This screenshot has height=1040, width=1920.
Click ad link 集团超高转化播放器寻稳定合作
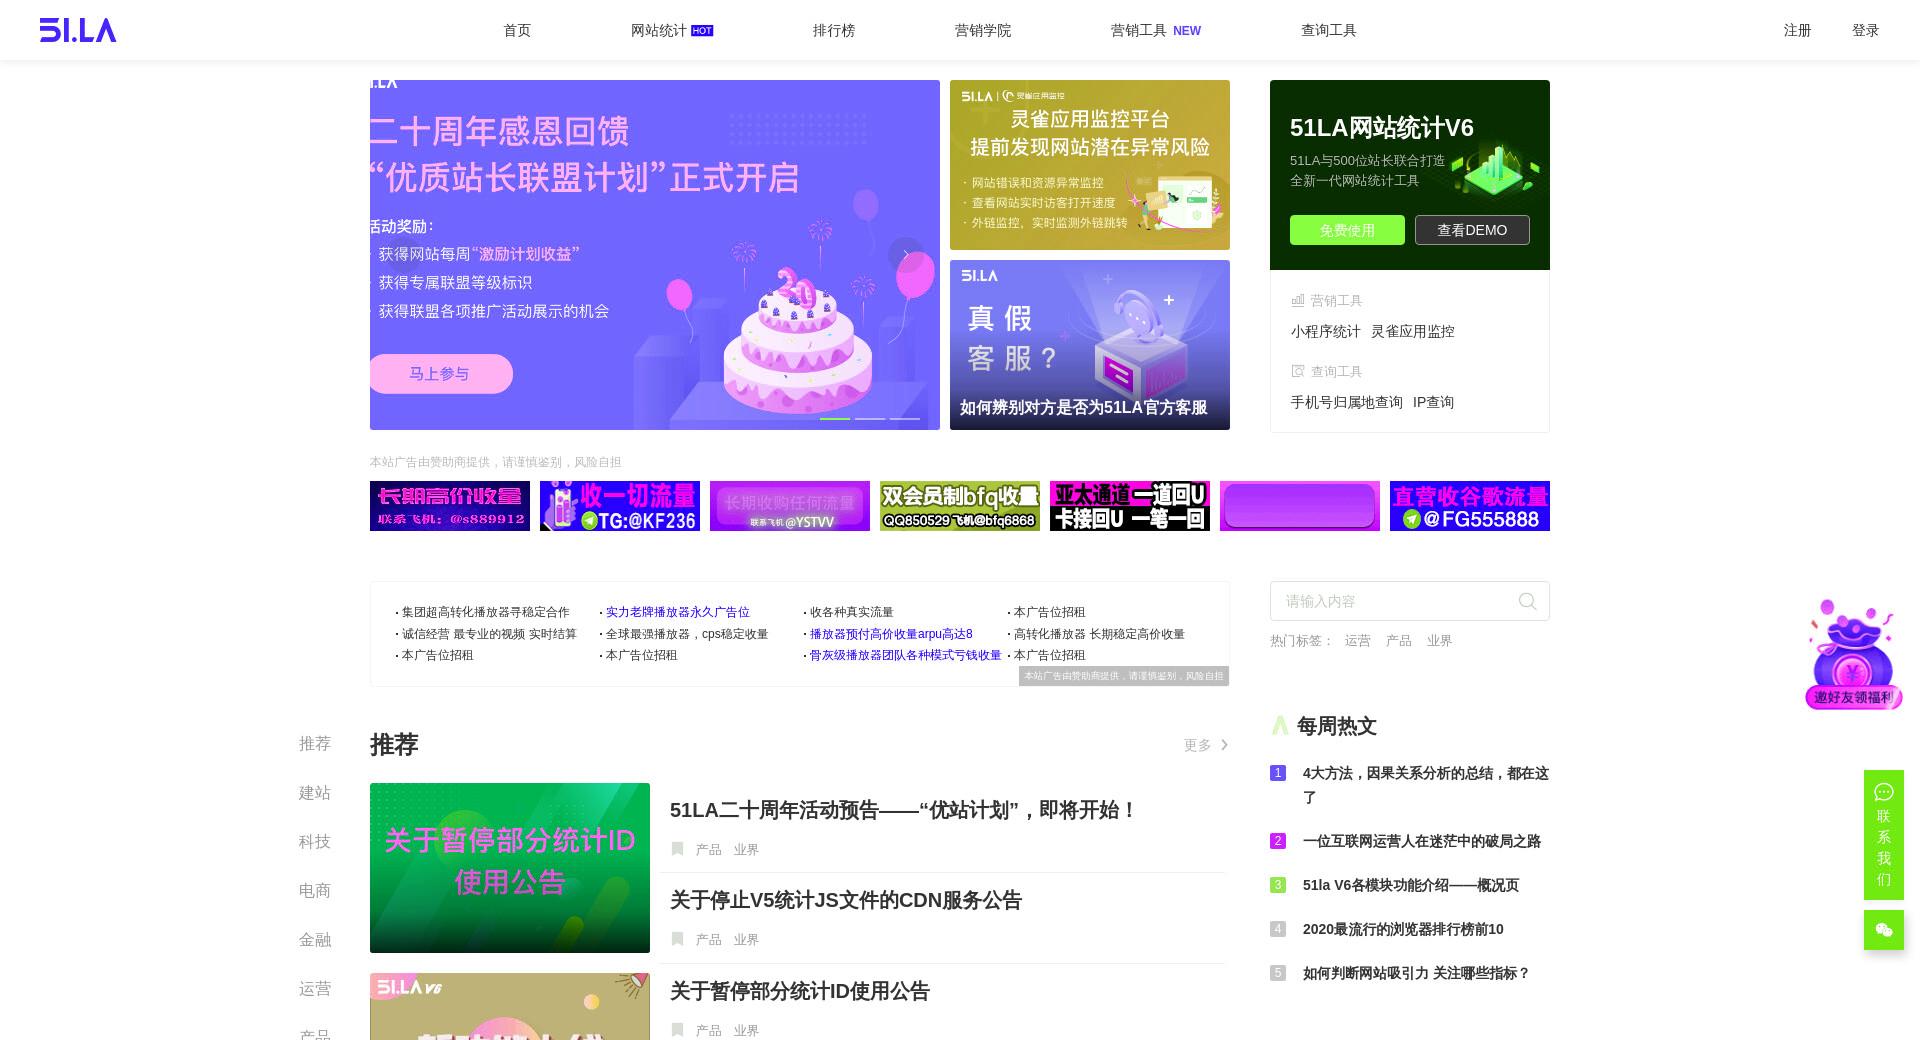485,612
